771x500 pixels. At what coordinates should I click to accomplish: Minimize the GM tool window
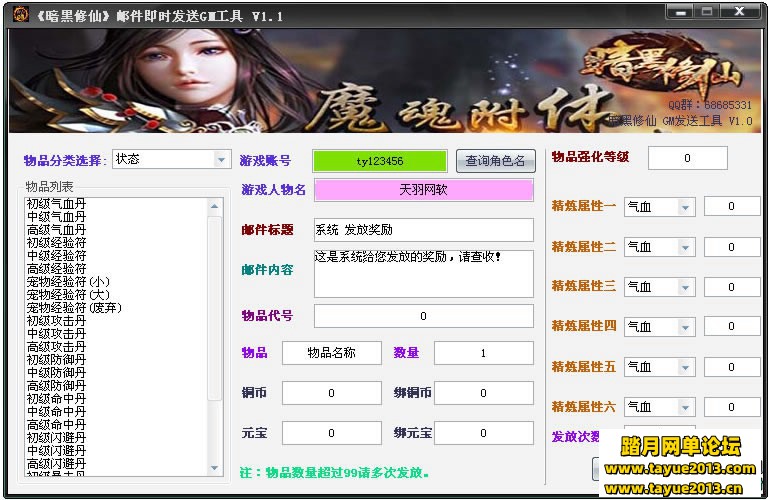(x=681, y=12)
